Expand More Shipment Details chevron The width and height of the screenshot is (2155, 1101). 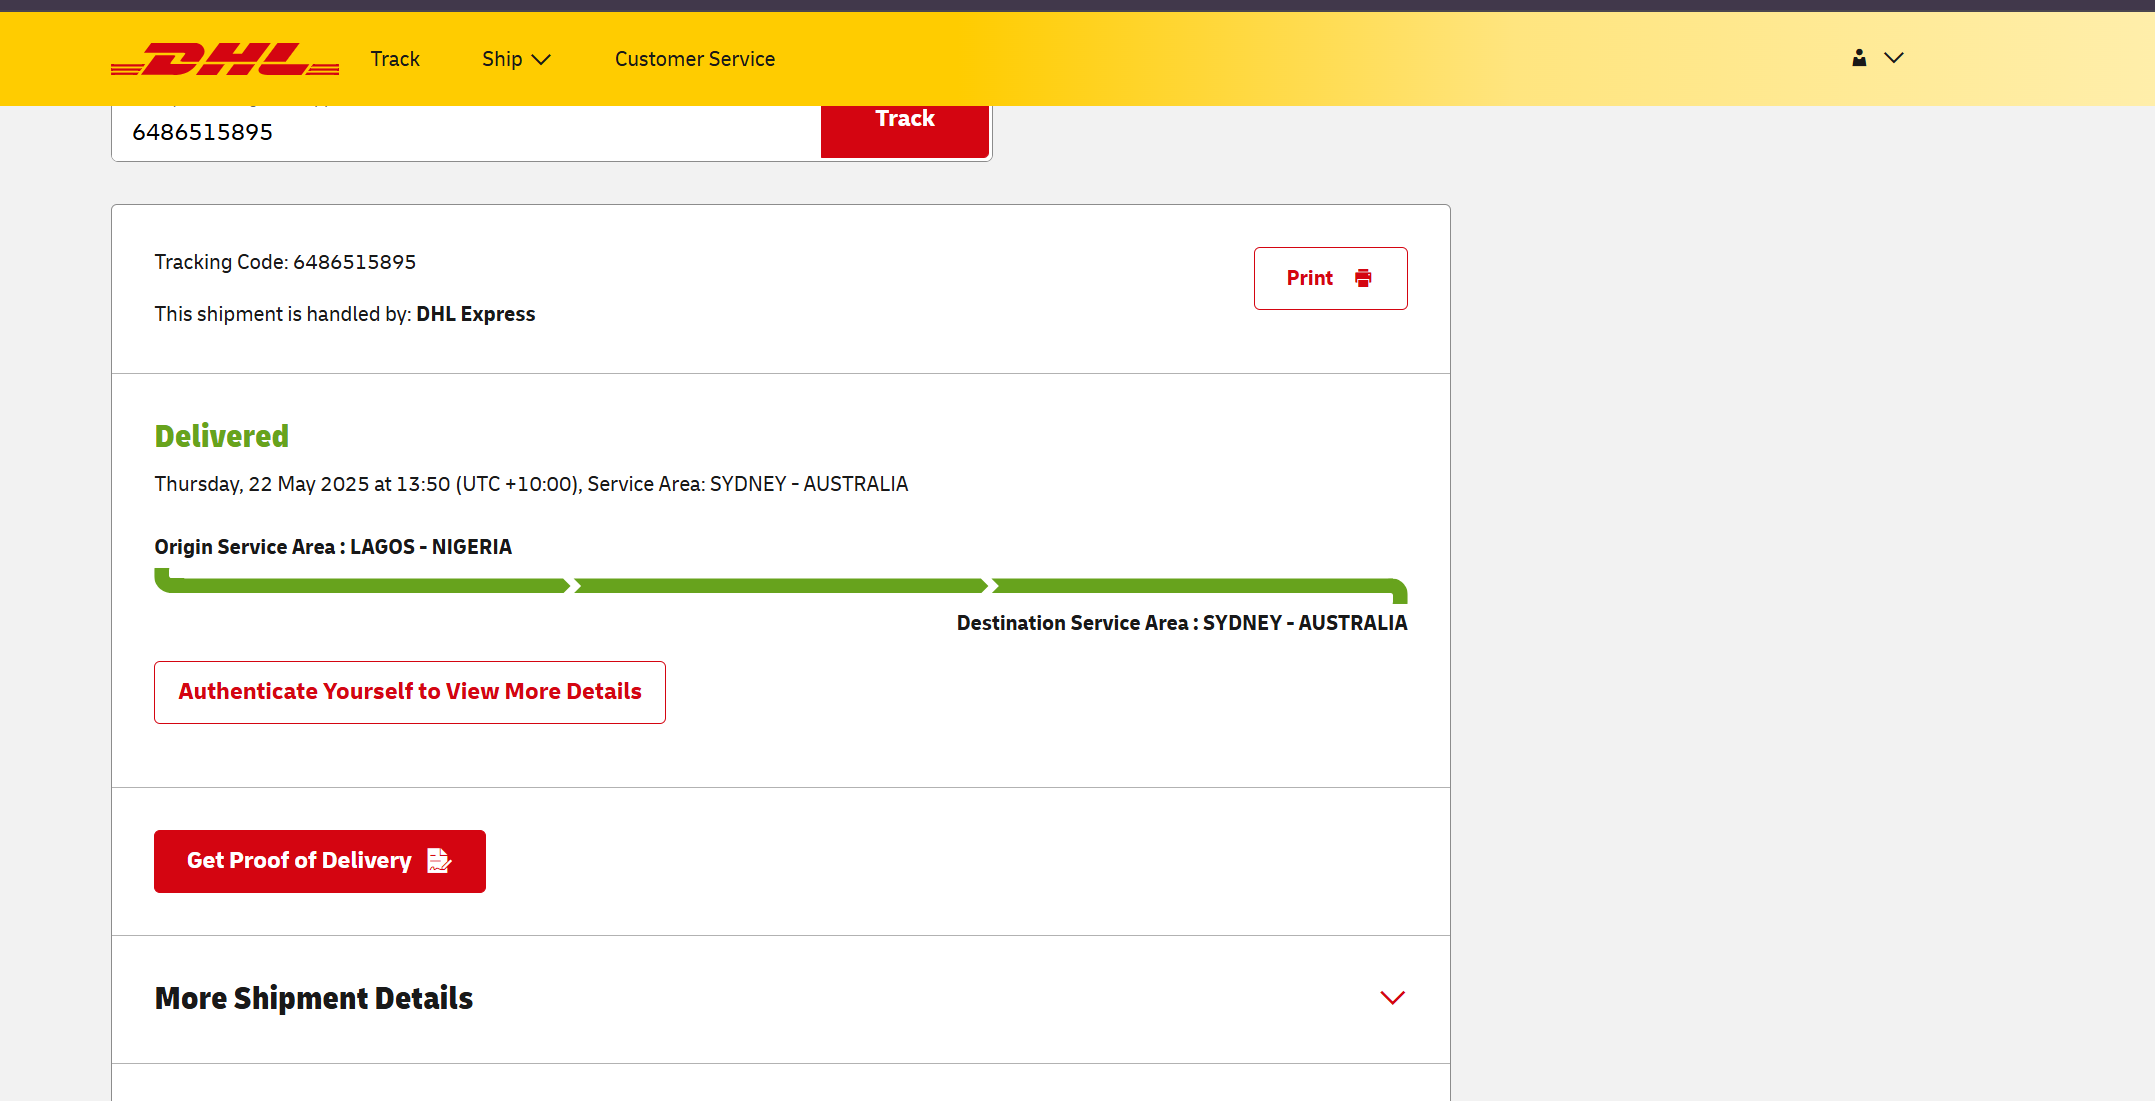pyautogui.click(x=1393, y=998)
